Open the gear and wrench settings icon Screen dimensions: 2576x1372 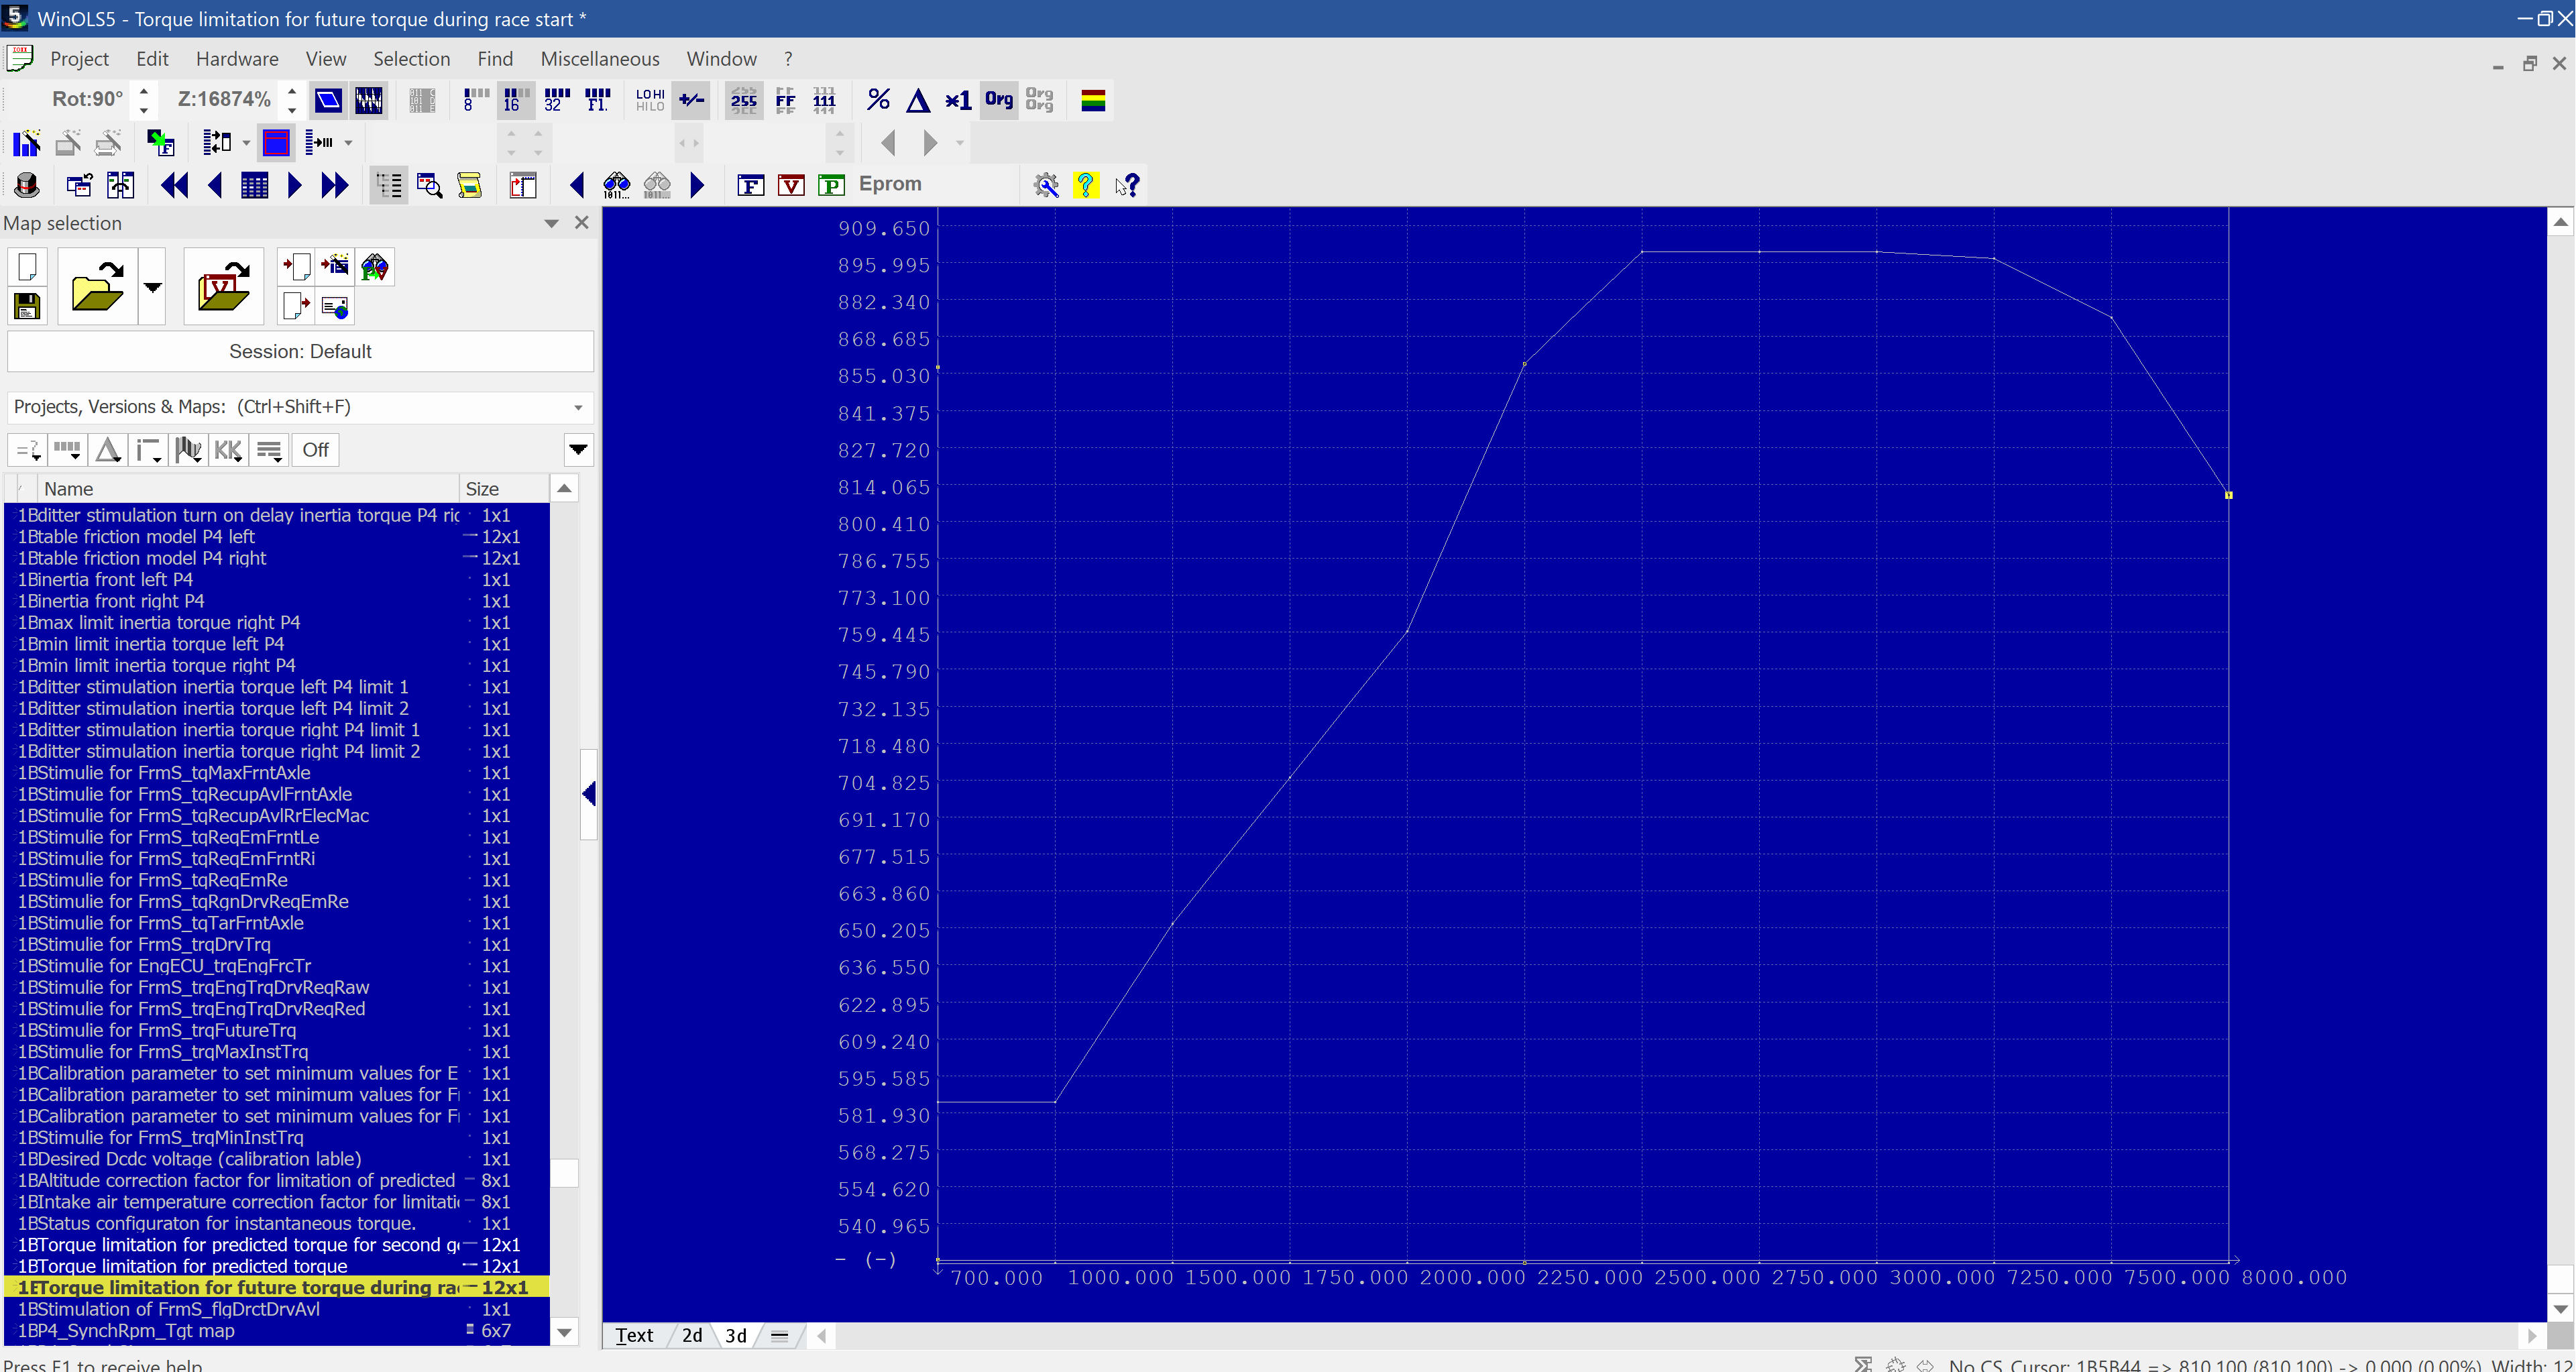point(1046,185)
